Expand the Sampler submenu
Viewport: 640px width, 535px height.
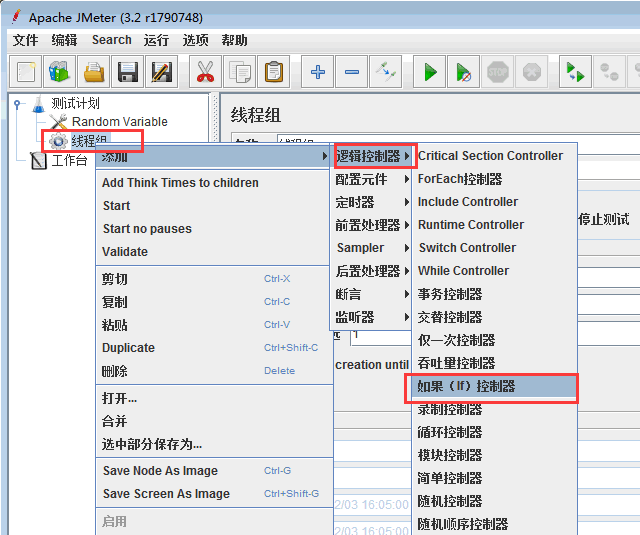tap(371, 248)
